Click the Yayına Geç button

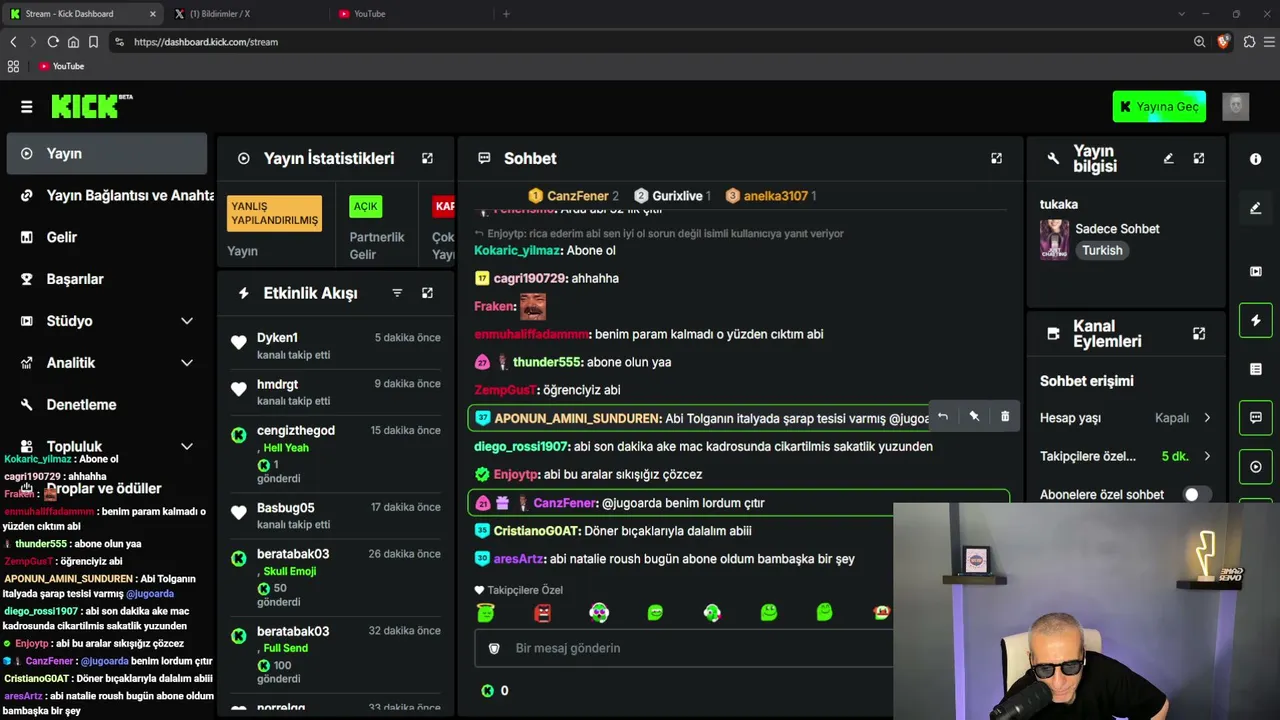coord(1159,107)
